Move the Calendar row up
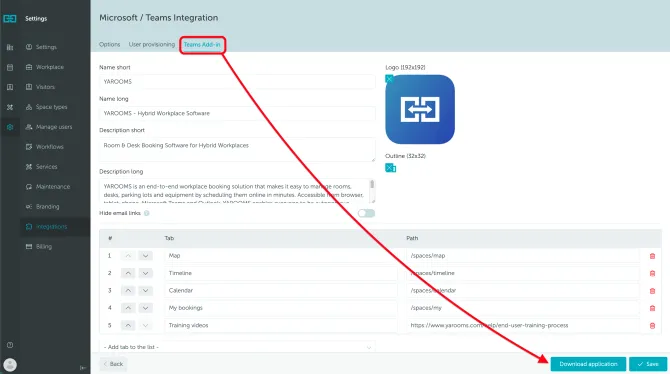 coord(128,291)
